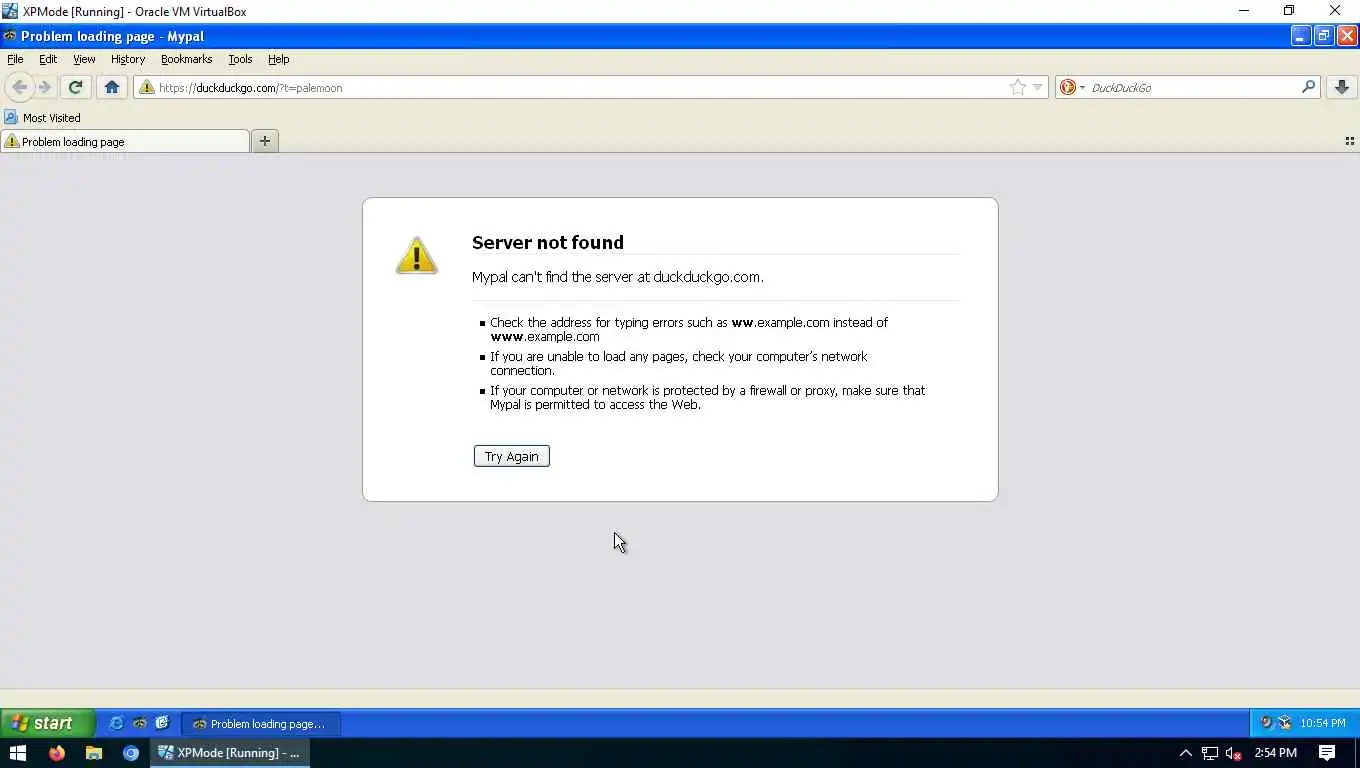Viewport: 1360px width, 768px height.
Task: Open the address bar history dropdown arrow
Action: [x=1037, y=87]
